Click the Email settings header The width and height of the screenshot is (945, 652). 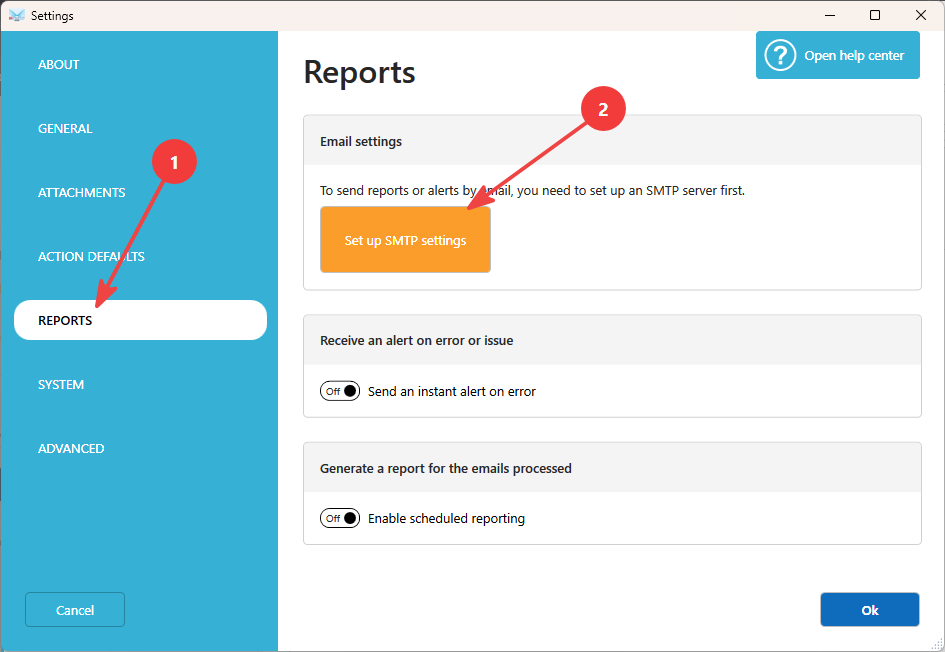[x=612, y=141]
